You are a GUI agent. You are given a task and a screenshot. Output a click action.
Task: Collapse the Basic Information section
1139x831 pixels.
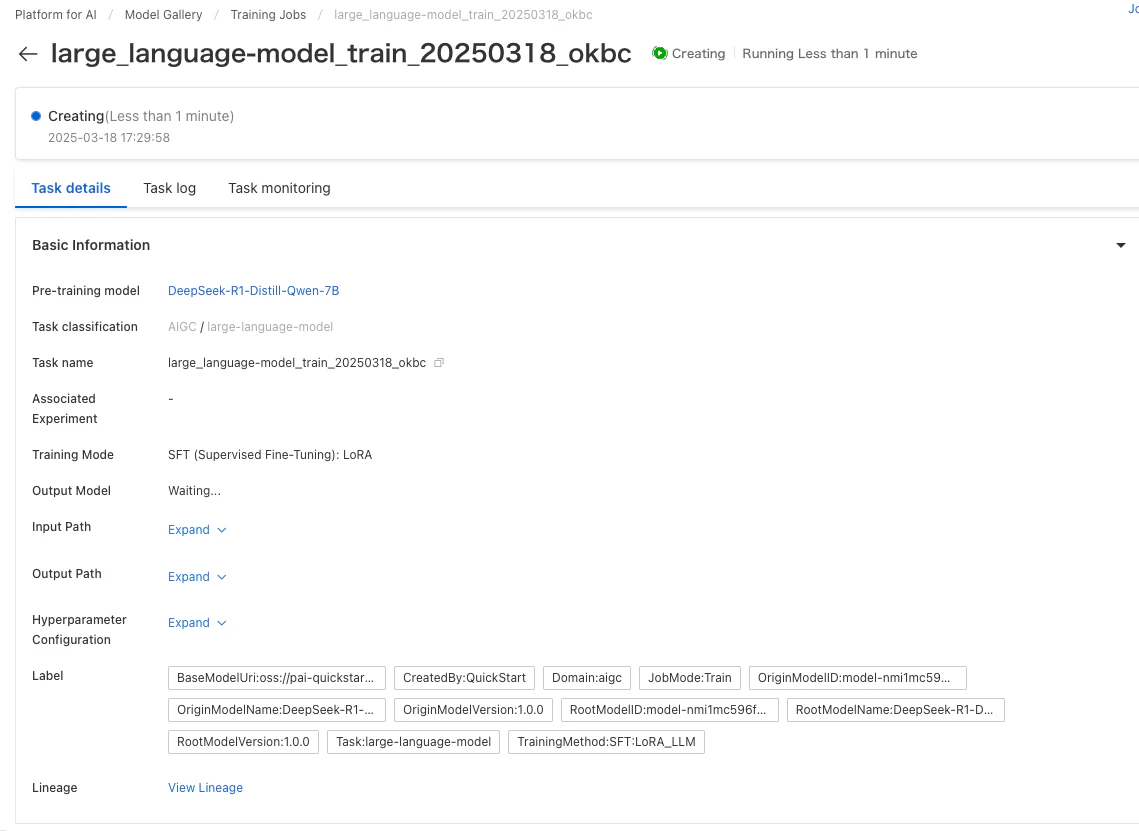point(1121,246)
